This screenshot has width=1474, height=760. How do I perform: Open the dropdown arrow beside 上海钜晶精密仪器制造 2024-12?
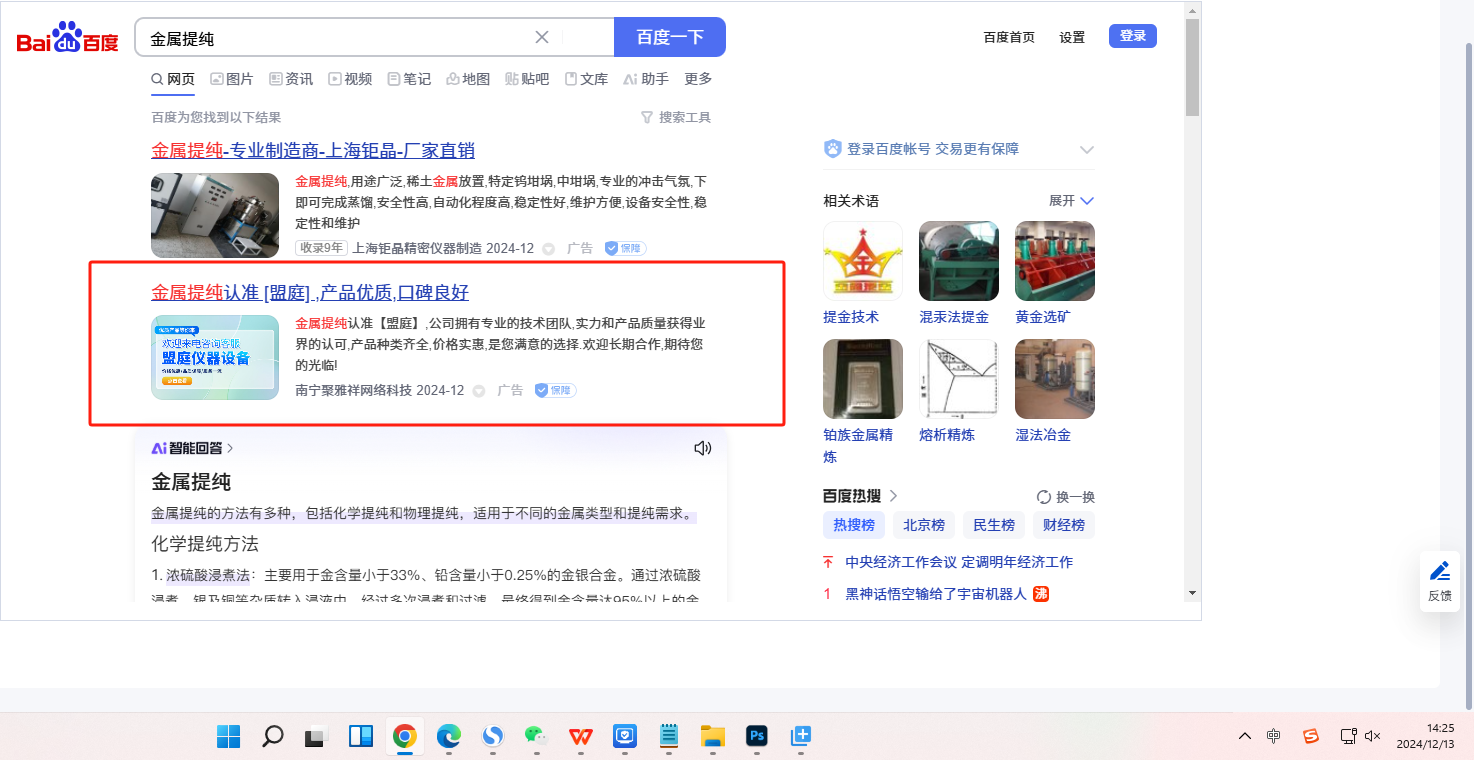[548, 248]
